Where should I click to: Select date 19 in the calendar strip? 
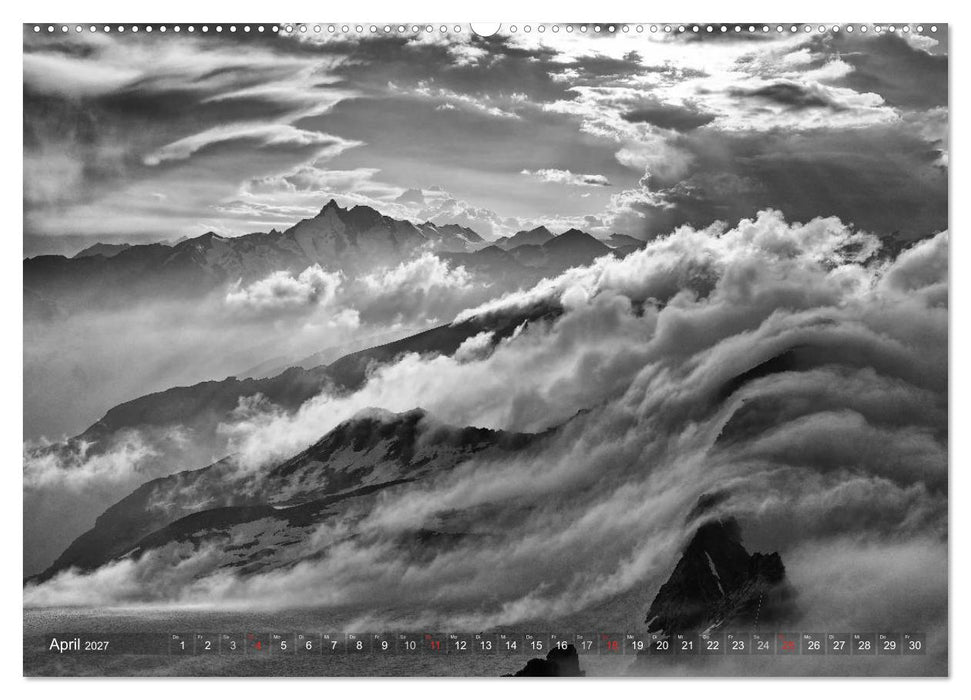coord(637,644)
